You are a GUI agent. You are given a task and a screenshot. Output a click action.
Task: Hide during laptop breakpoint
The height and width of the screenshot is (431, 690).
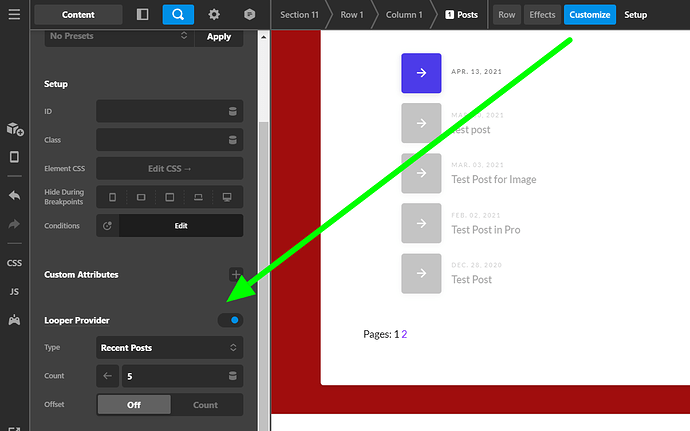(x=198, y=197)
